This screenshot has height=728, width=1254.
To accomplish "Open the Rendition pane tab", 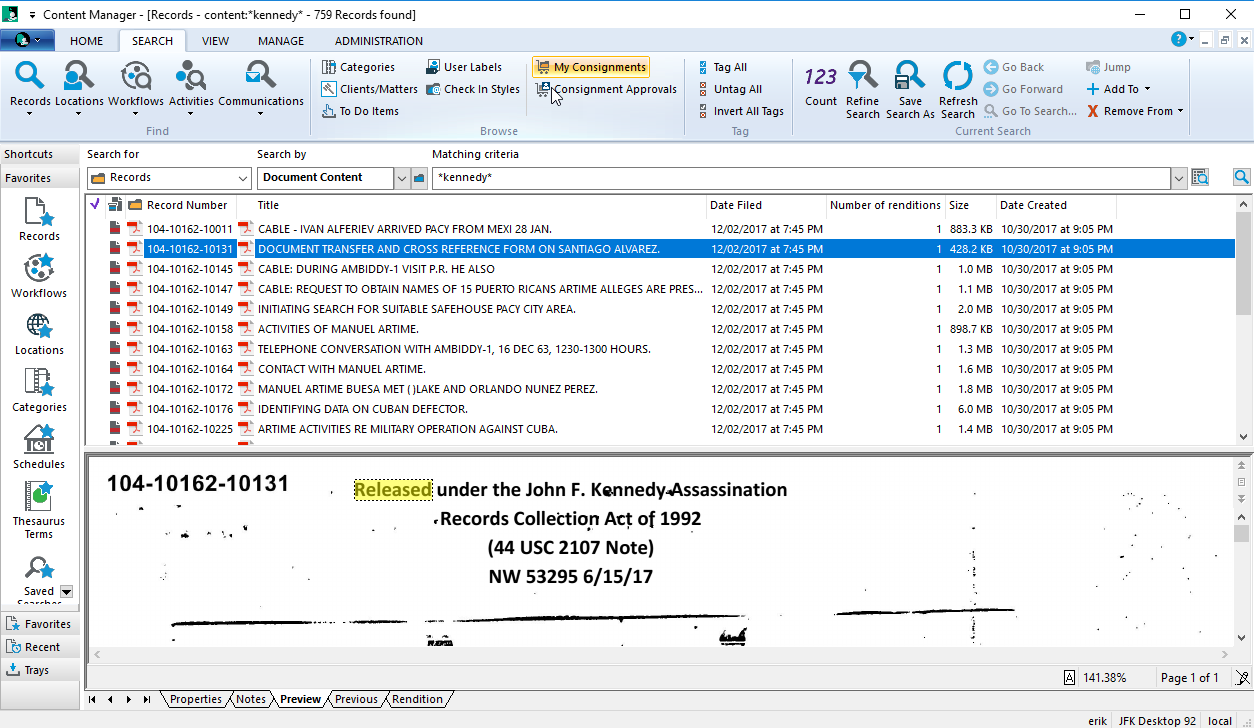I will tap(417, 699).
